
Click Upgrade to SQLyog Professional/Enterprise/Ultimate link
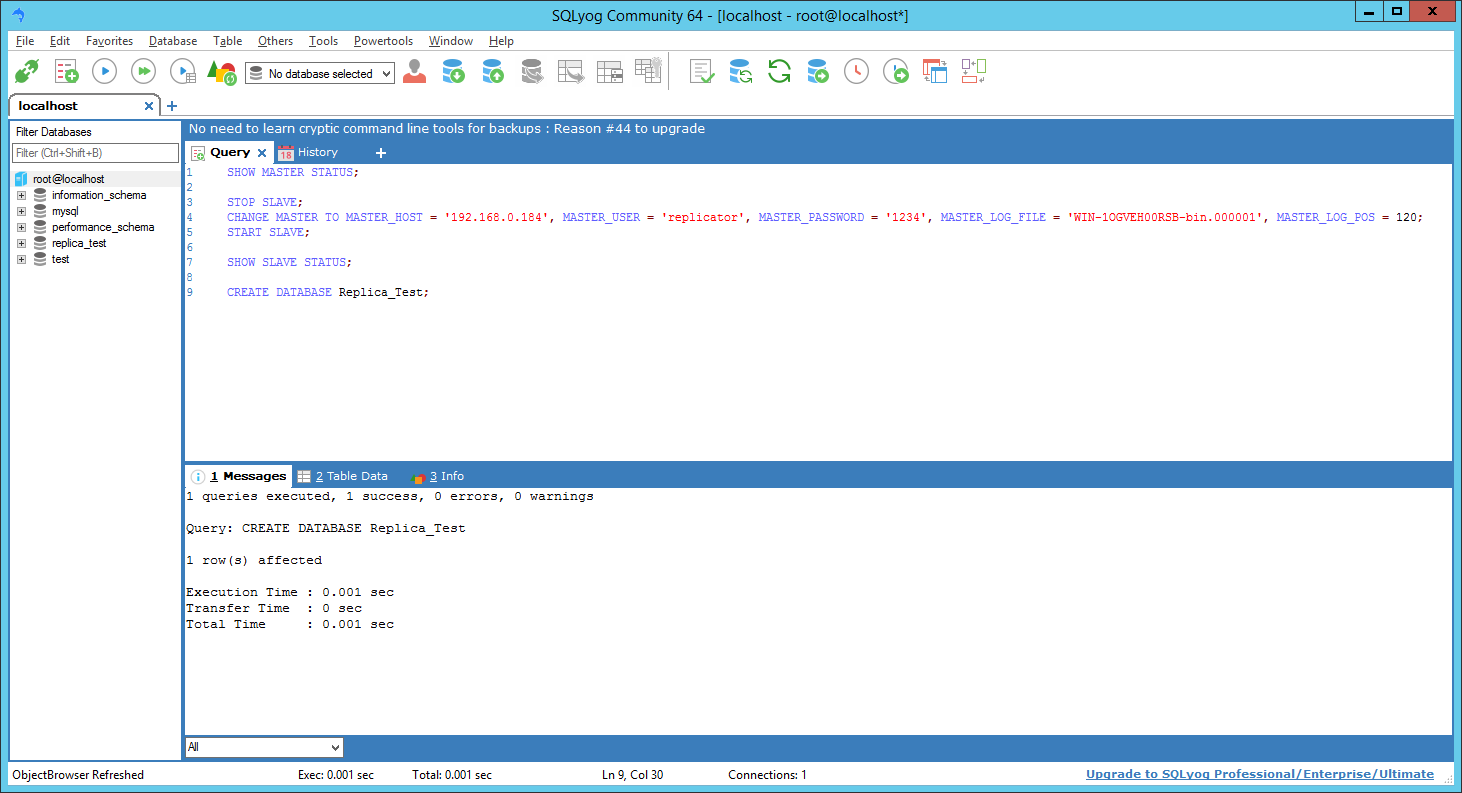1260,774
